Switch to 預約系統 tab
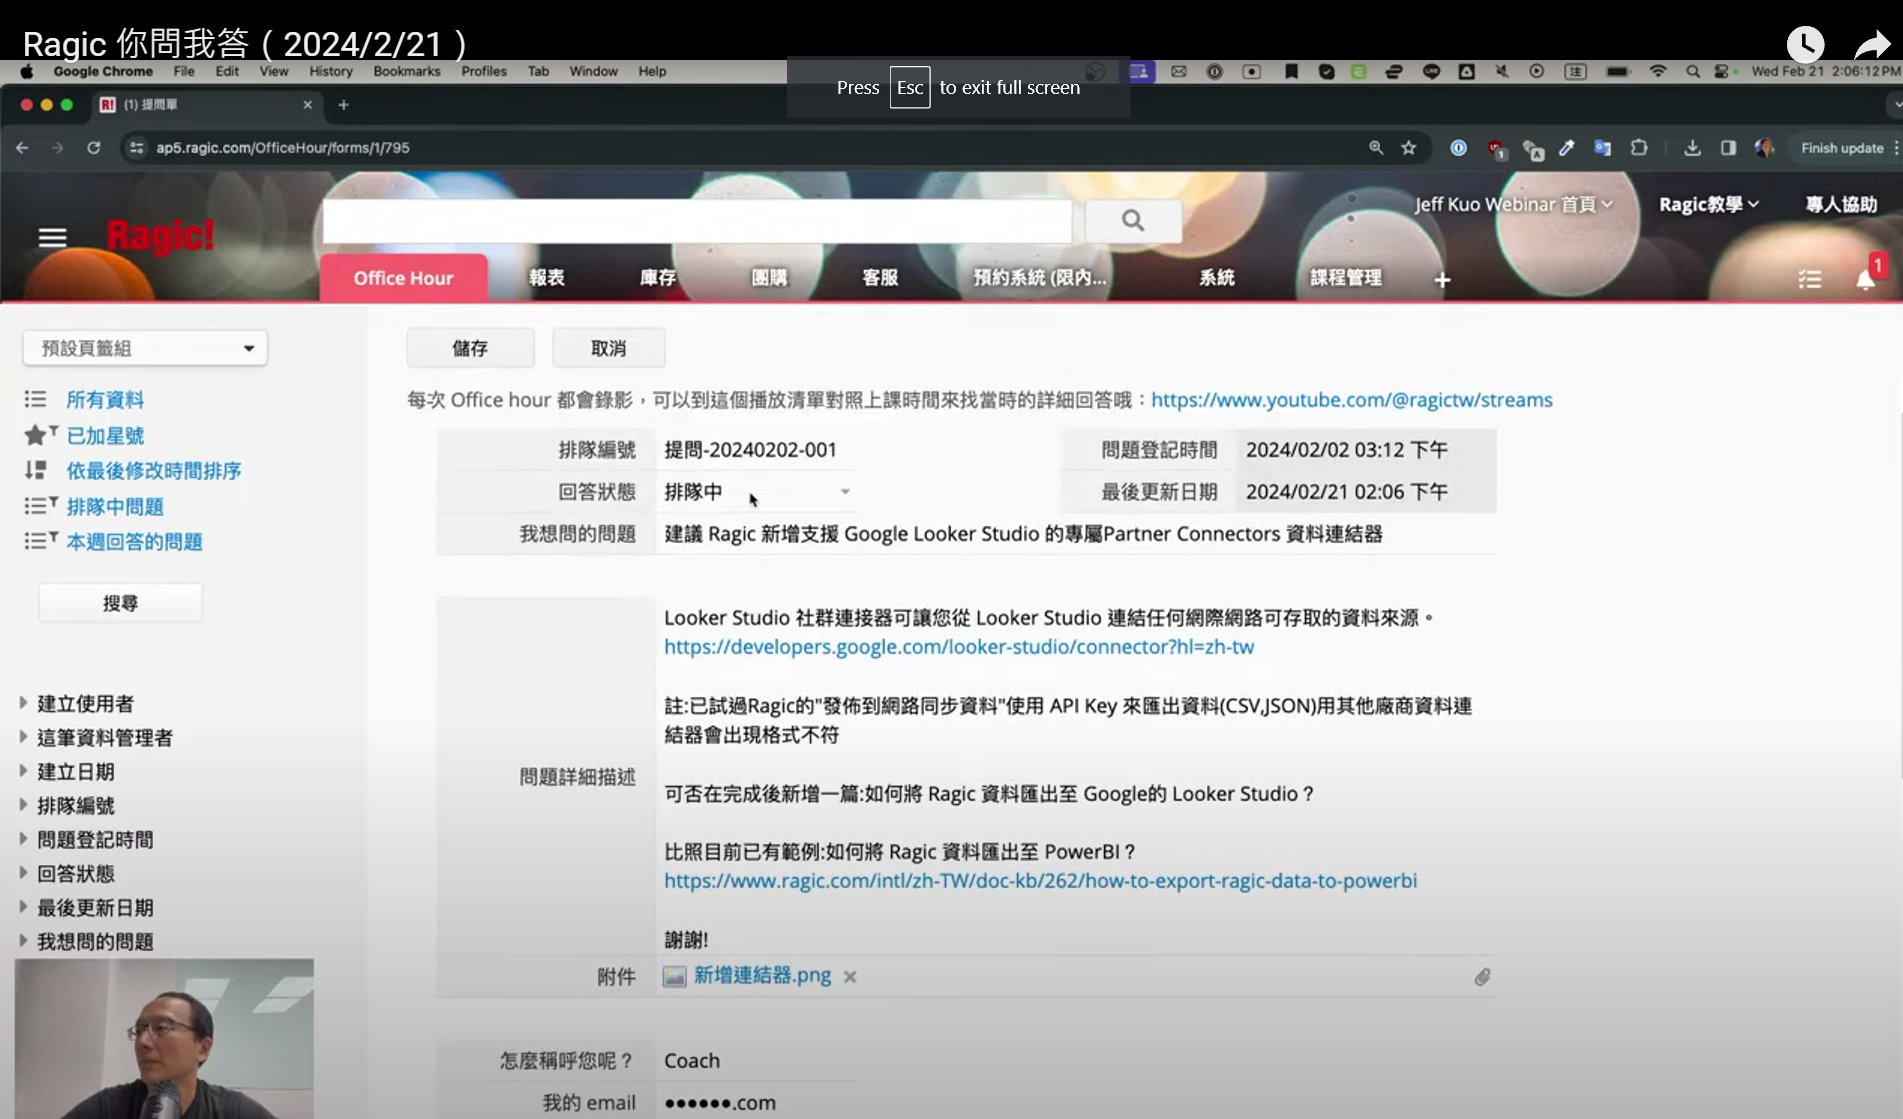 1040,278
